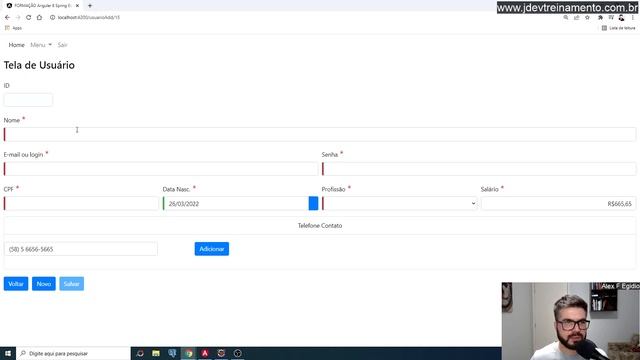Click the Data Nasc. date field
This screenshot has height=360, width=640.
pyautogui.click(x=236, y=203)
